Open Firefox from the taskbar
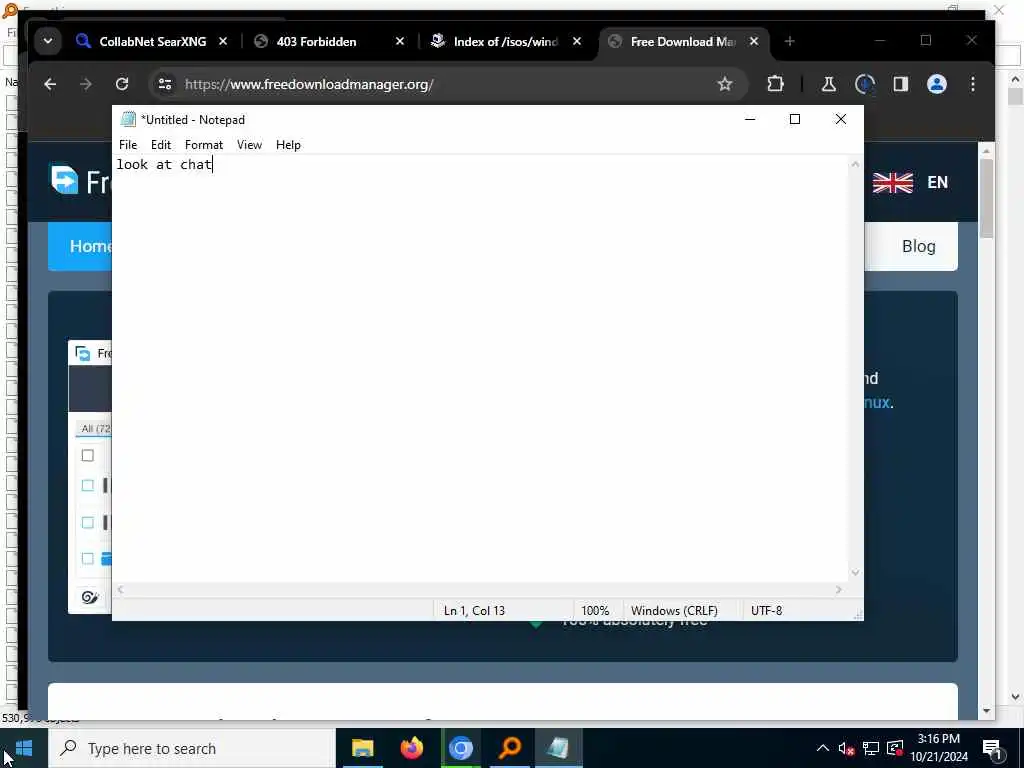 pos(411,748)
